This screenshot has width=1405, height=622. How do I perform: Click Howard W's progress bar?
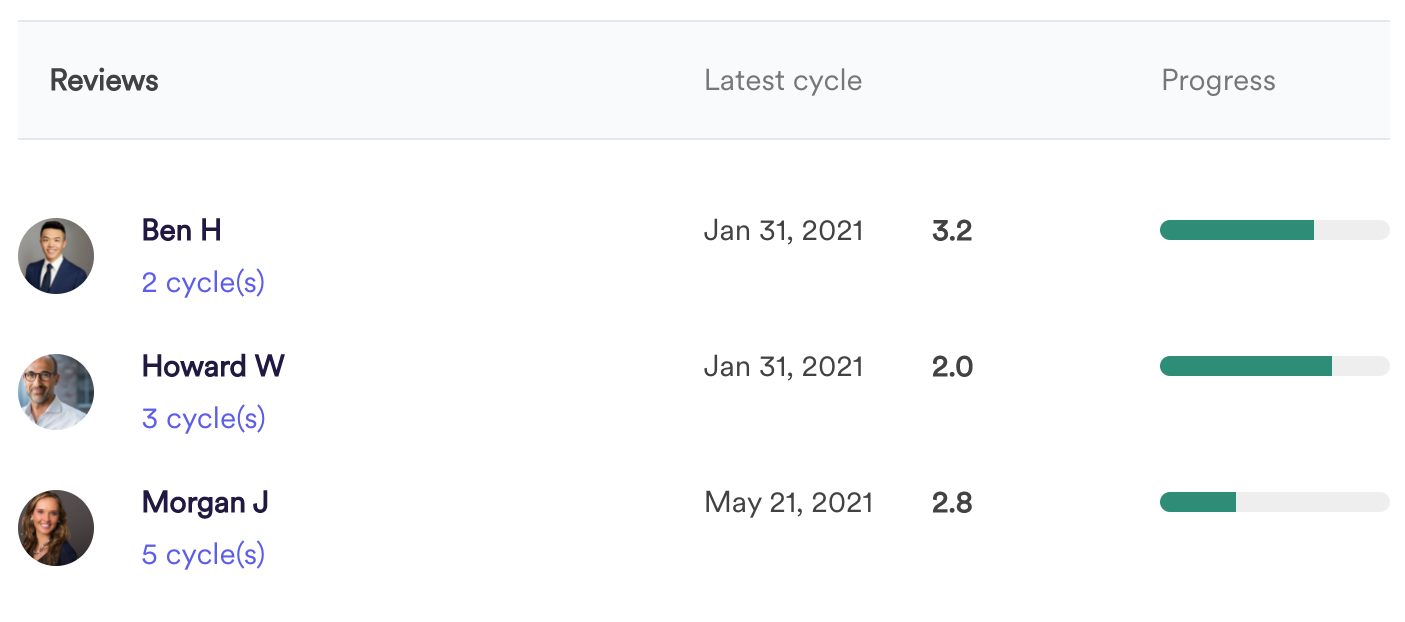(1275, 366)
